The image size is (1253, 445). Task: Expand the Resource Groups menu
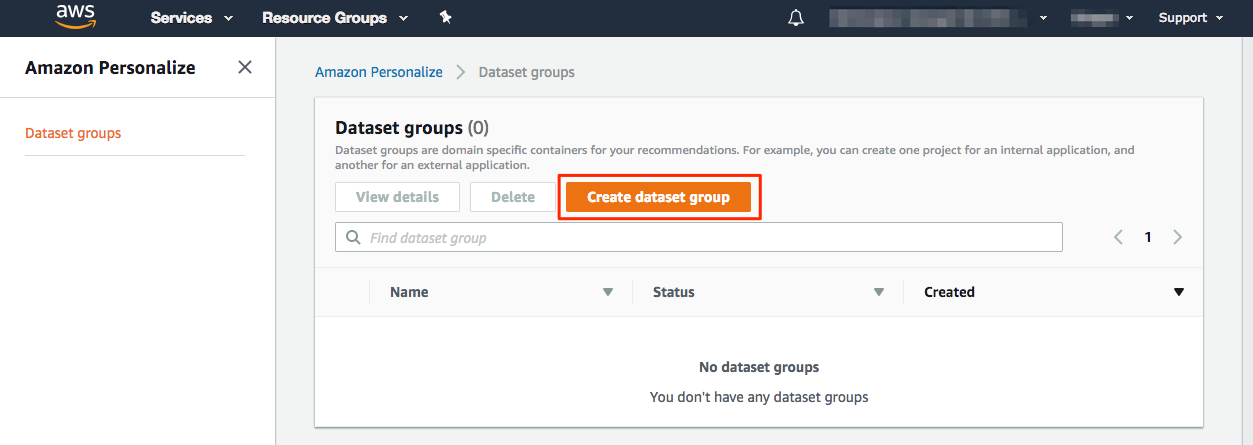tap(335, 18)
